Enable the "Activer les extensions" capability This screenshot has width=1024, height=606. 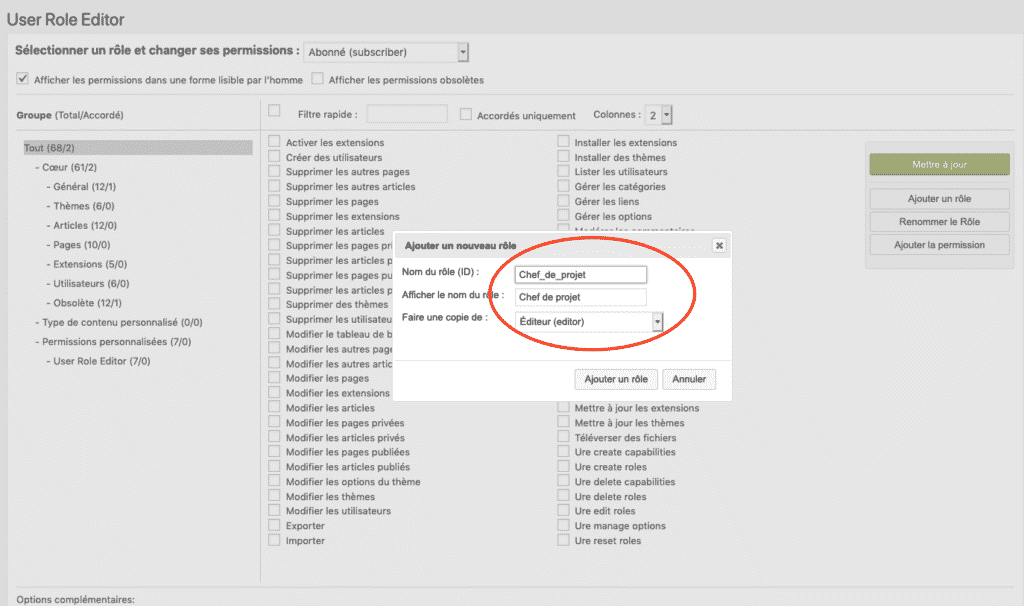pos(274,142)
